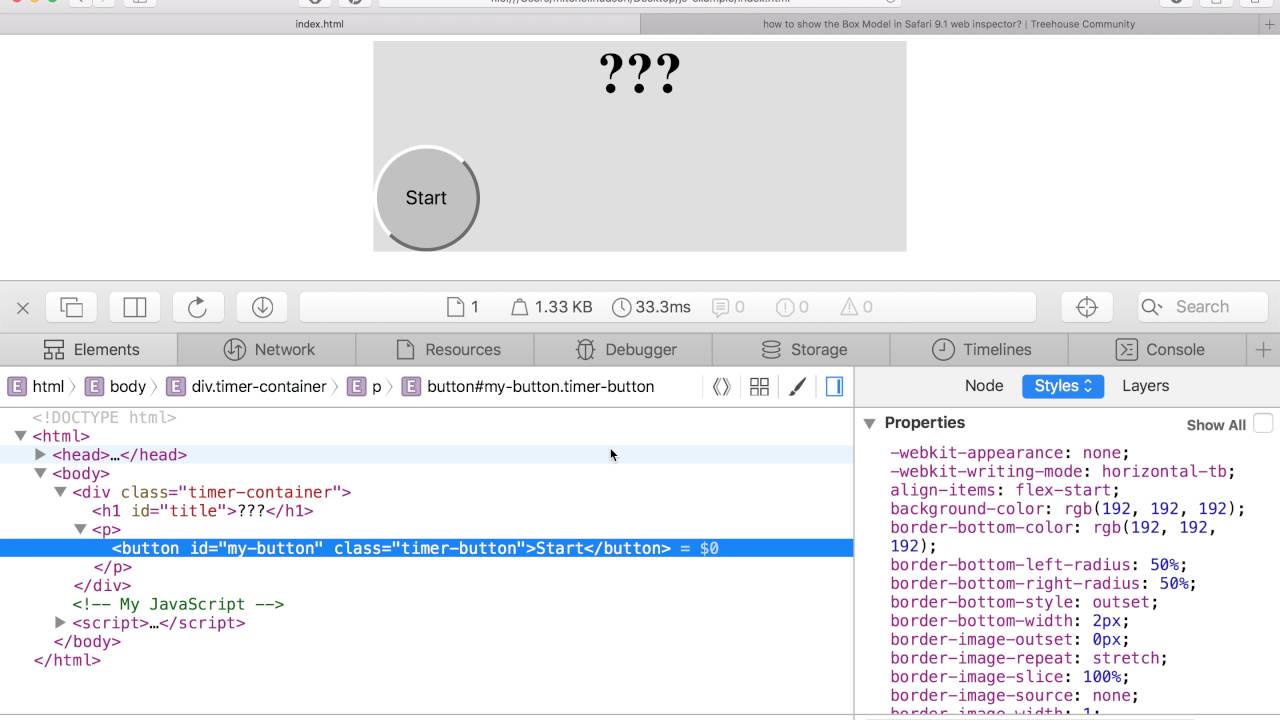Click border-bottom-left-radius: 50% property
Viewport: 1280px width, 720px height.
1039,565
